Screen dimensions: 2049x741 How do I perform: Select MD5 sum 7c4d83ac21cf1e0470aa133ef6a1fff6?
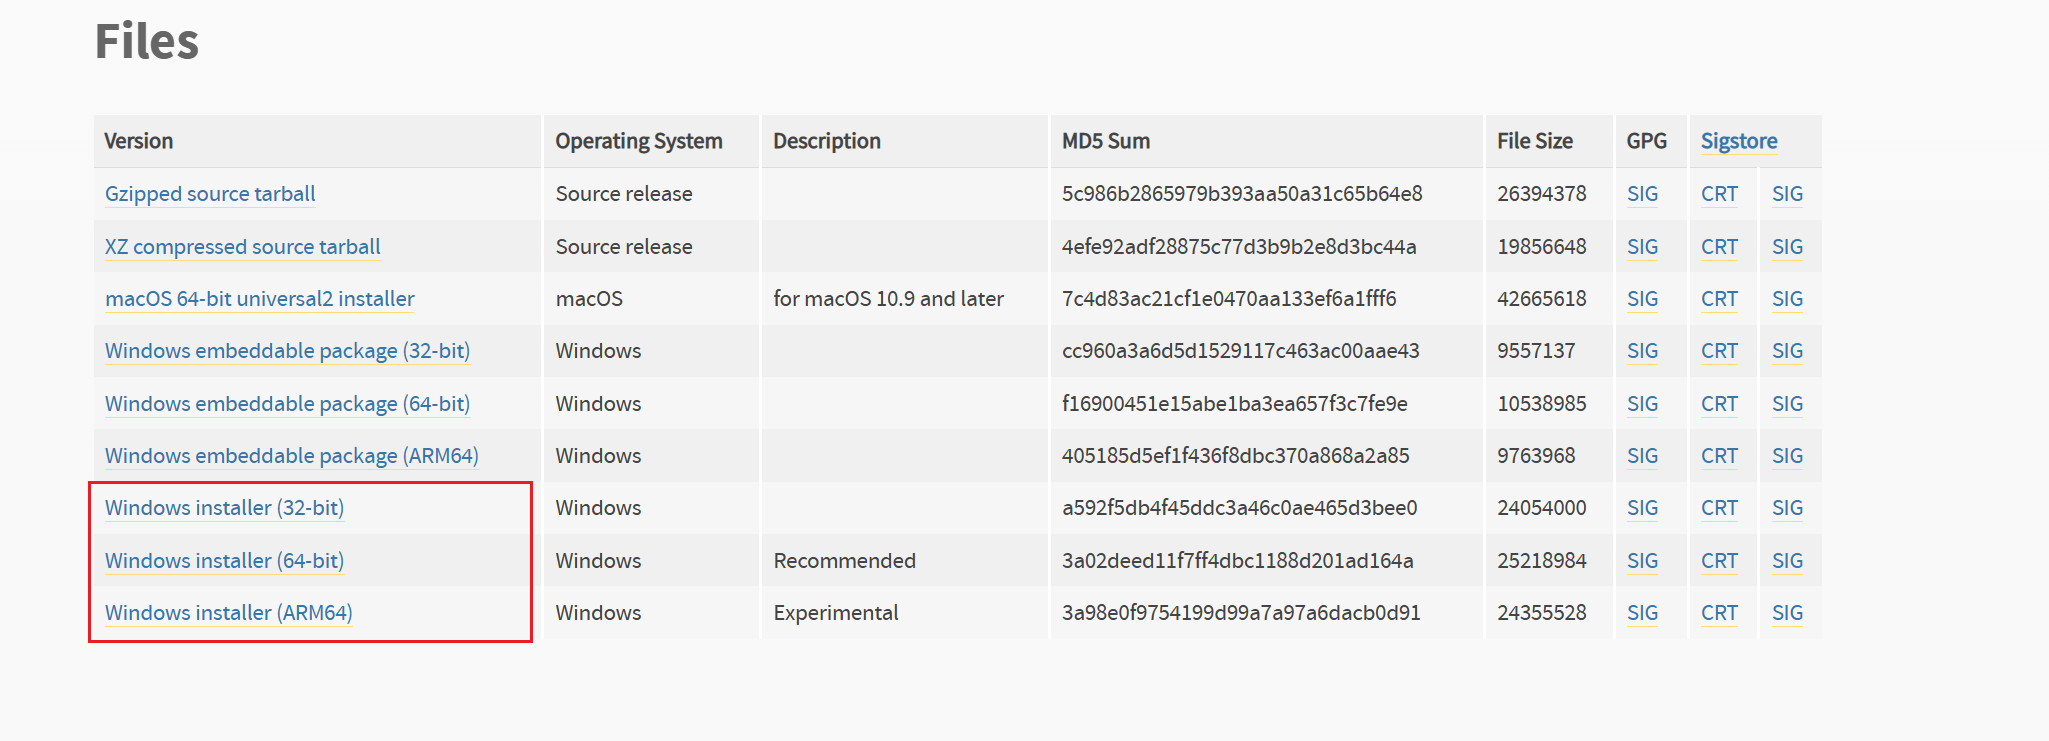coord(1229,299)
